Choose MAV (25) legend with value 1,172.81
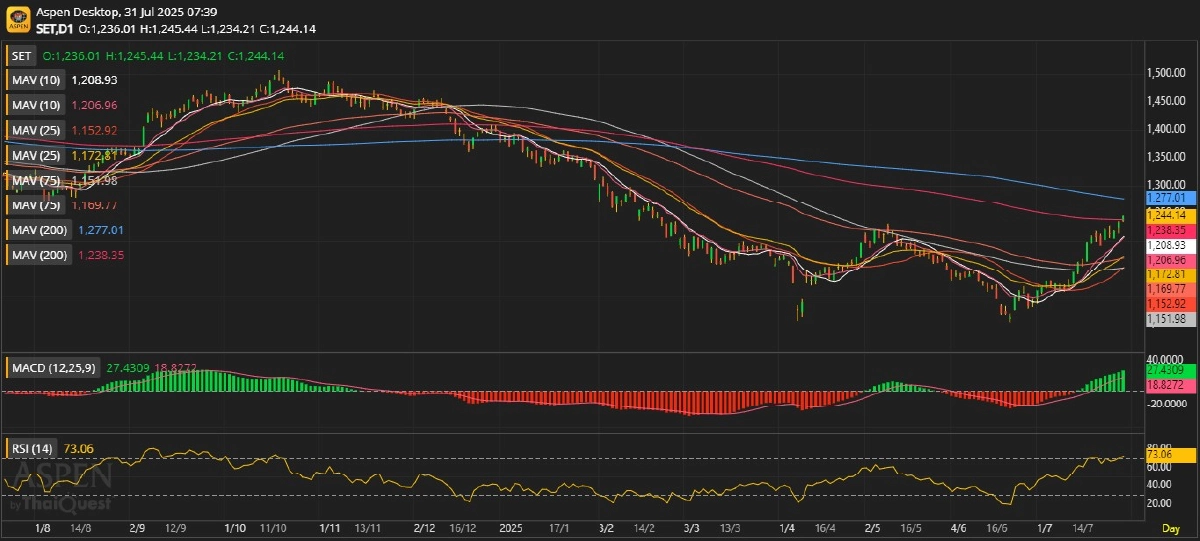The height and width of the screenshot is (541, 1200). point(35,155)
